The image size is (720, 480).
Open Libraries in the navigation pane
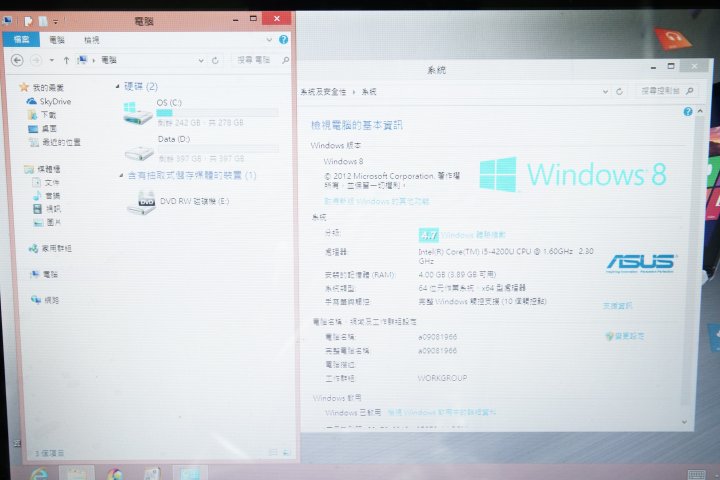coord(42,169)
